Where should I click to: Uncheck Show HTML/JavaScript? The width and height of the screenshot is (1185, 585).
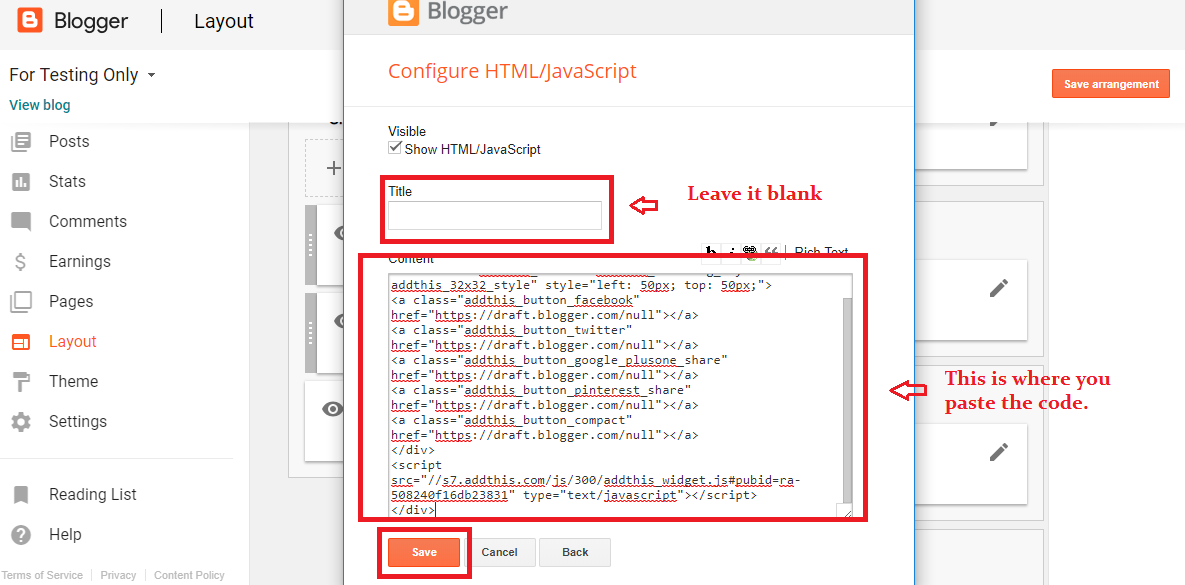click(x=395, y=146)
